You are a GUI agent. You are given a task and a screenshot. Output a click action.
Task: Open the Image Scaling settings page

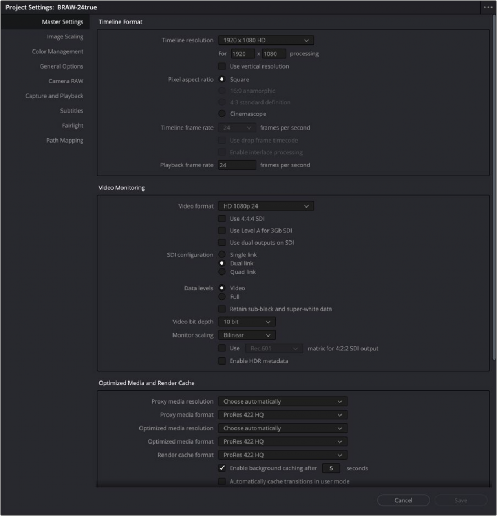pyautogui.click(x=65, y=37)
